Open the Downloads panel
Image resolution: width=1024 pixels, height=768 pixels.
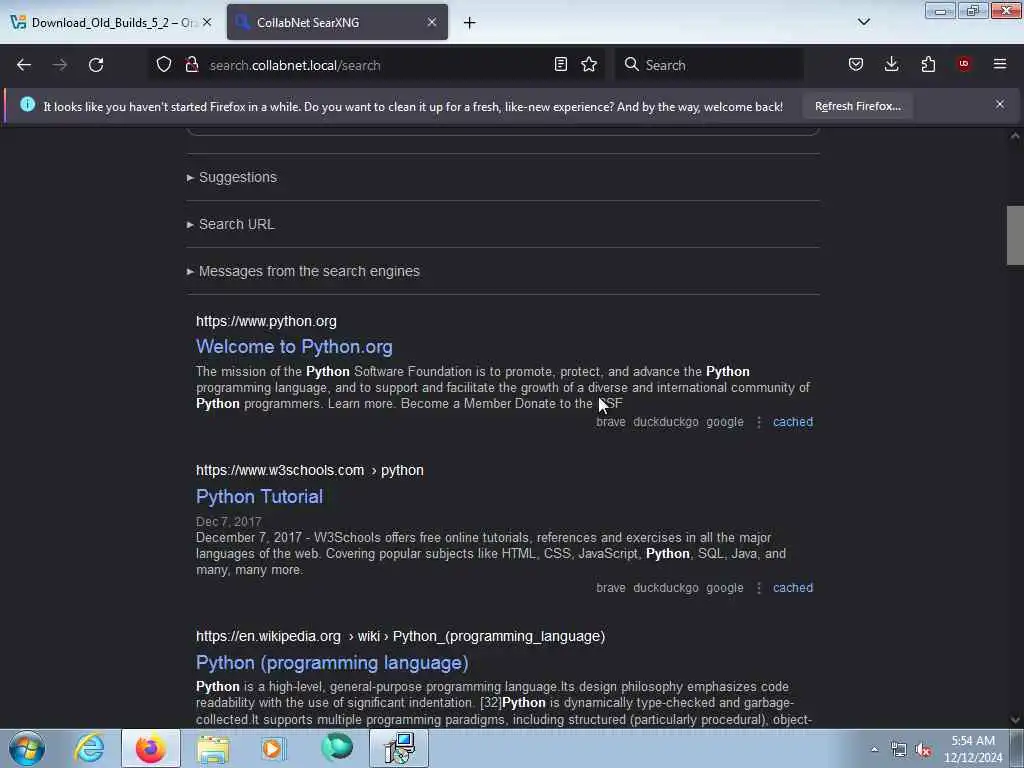891,65
